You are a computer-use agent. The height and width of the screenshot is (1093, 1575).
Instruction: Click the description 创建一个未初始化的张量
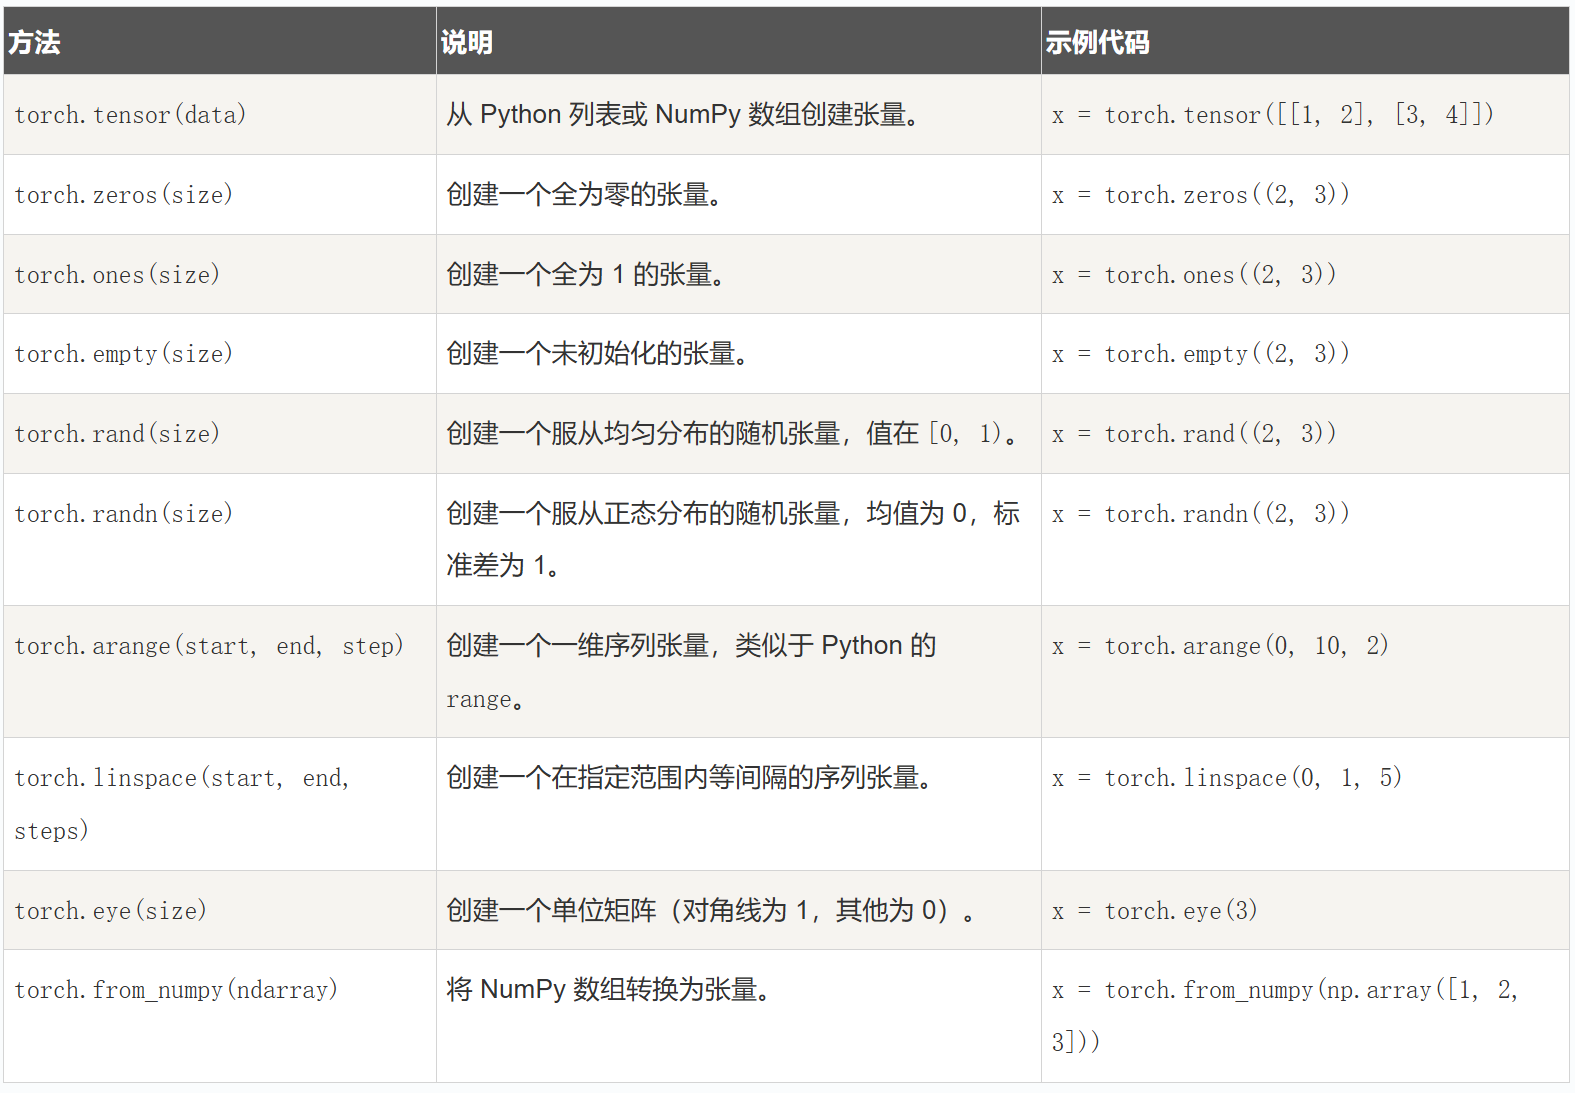coord(597,354)
